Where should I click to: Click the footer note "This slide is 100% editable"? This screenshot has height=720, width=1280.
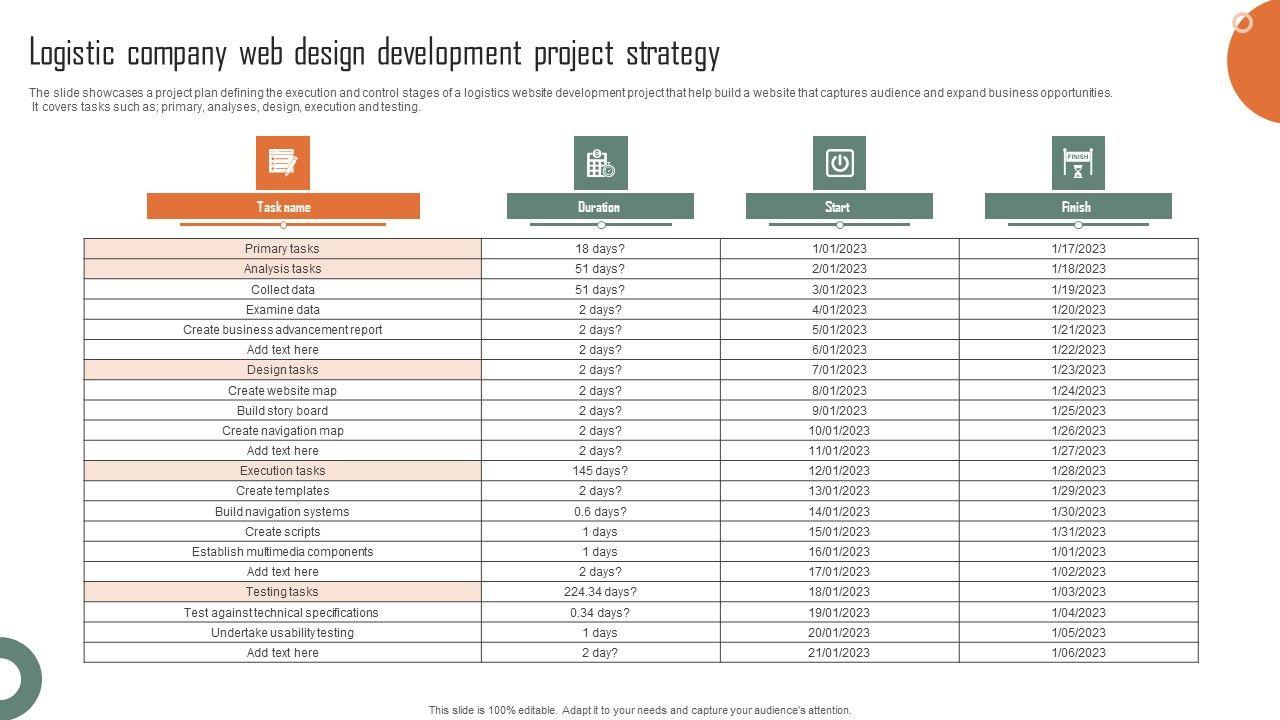[x=640, y=710]
